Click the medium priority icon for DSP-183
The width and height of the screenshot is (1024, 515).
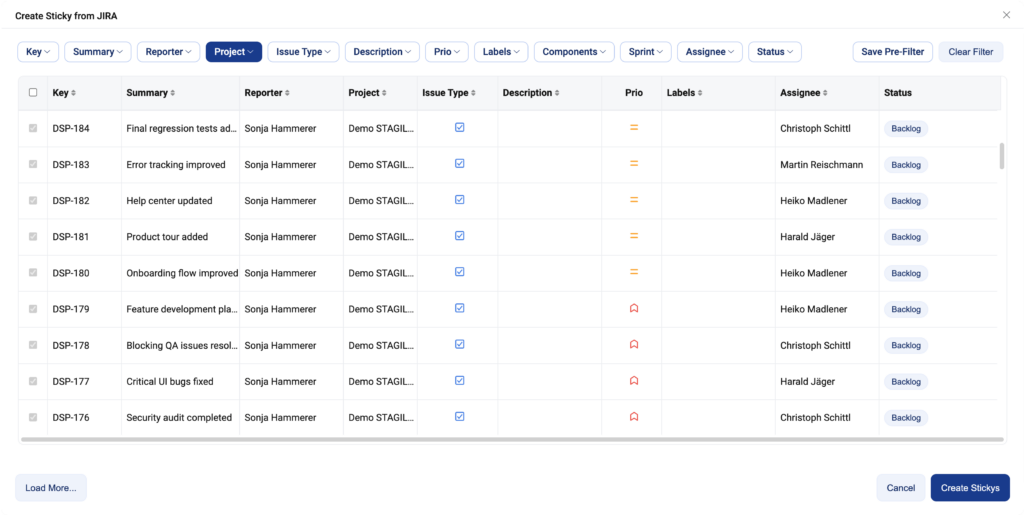point(633,164)
